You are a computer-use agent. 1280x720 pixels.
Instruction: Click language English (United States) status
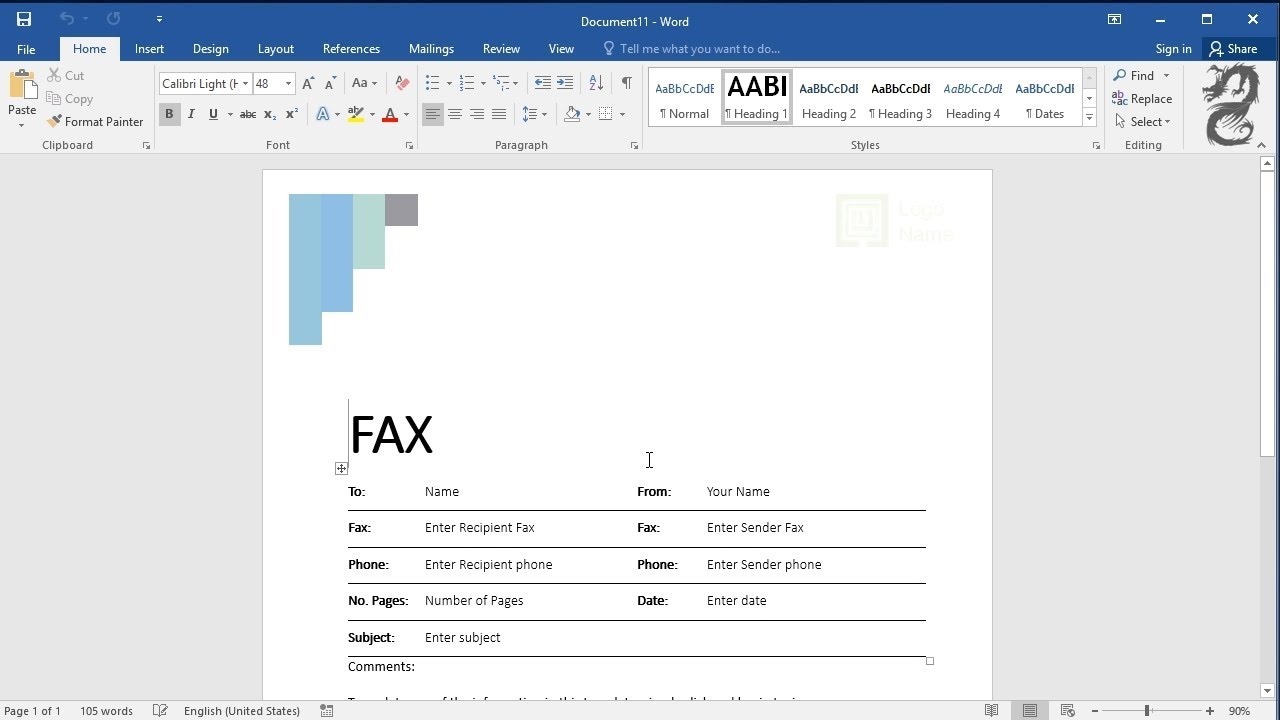(x=242, y=711)
